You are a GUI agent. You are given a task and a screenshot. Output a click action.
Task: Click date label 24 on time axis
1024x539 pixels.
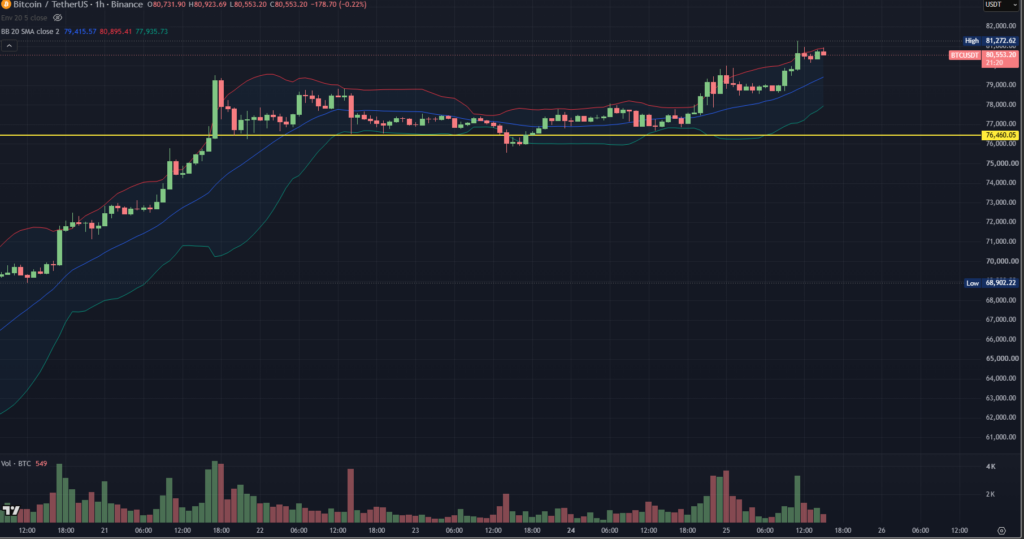click(571, 531)
